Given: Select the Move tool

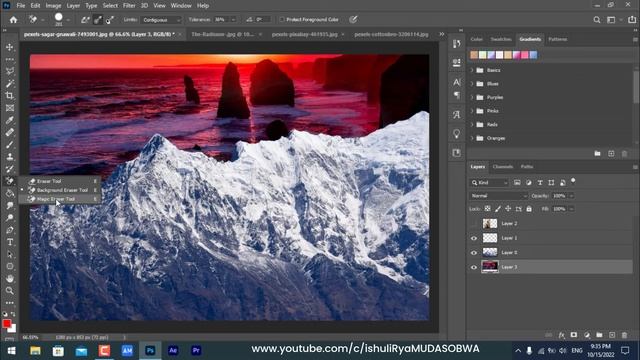Looking at the screenshot, I should coord(9,47).
